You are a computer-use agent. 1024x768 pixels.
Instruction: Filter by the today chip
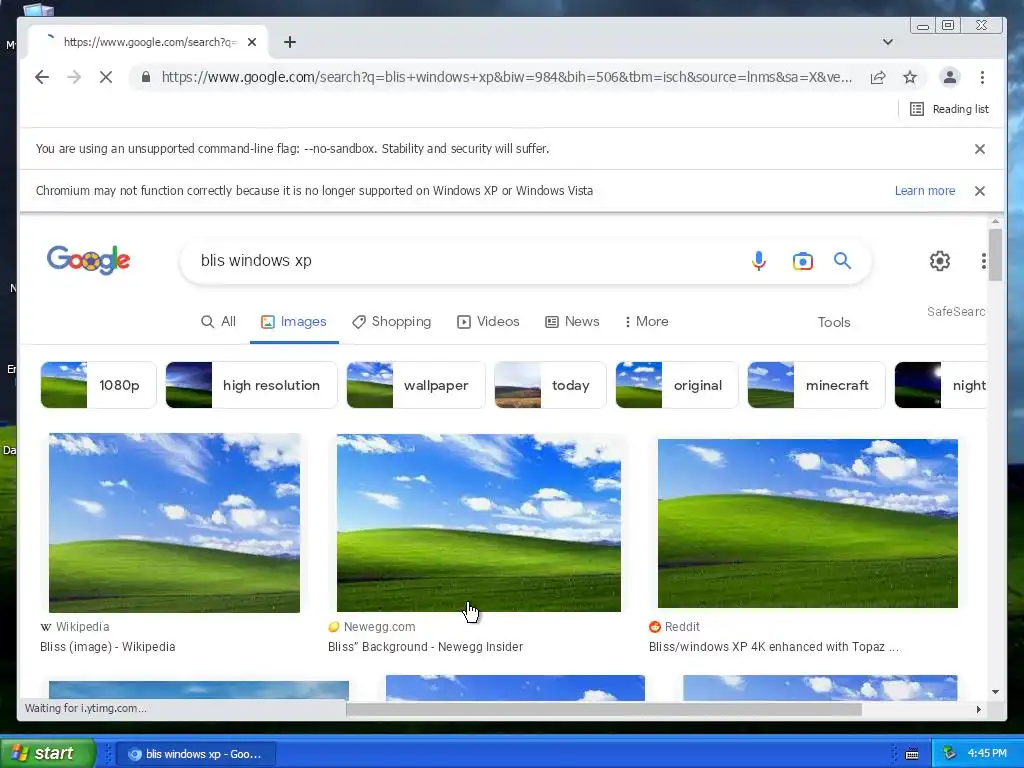pyautogui.click(x=550, y=385)
